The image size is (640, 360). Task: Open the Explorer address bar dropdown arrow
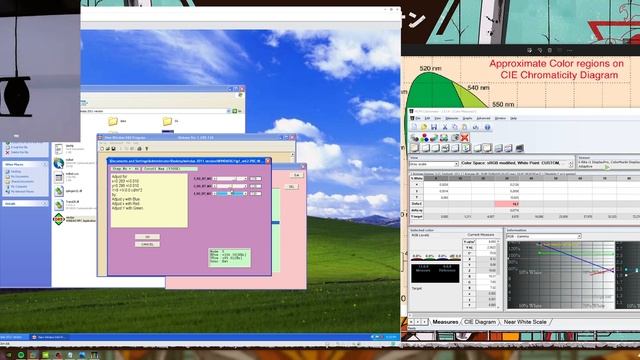click(229, 111)
